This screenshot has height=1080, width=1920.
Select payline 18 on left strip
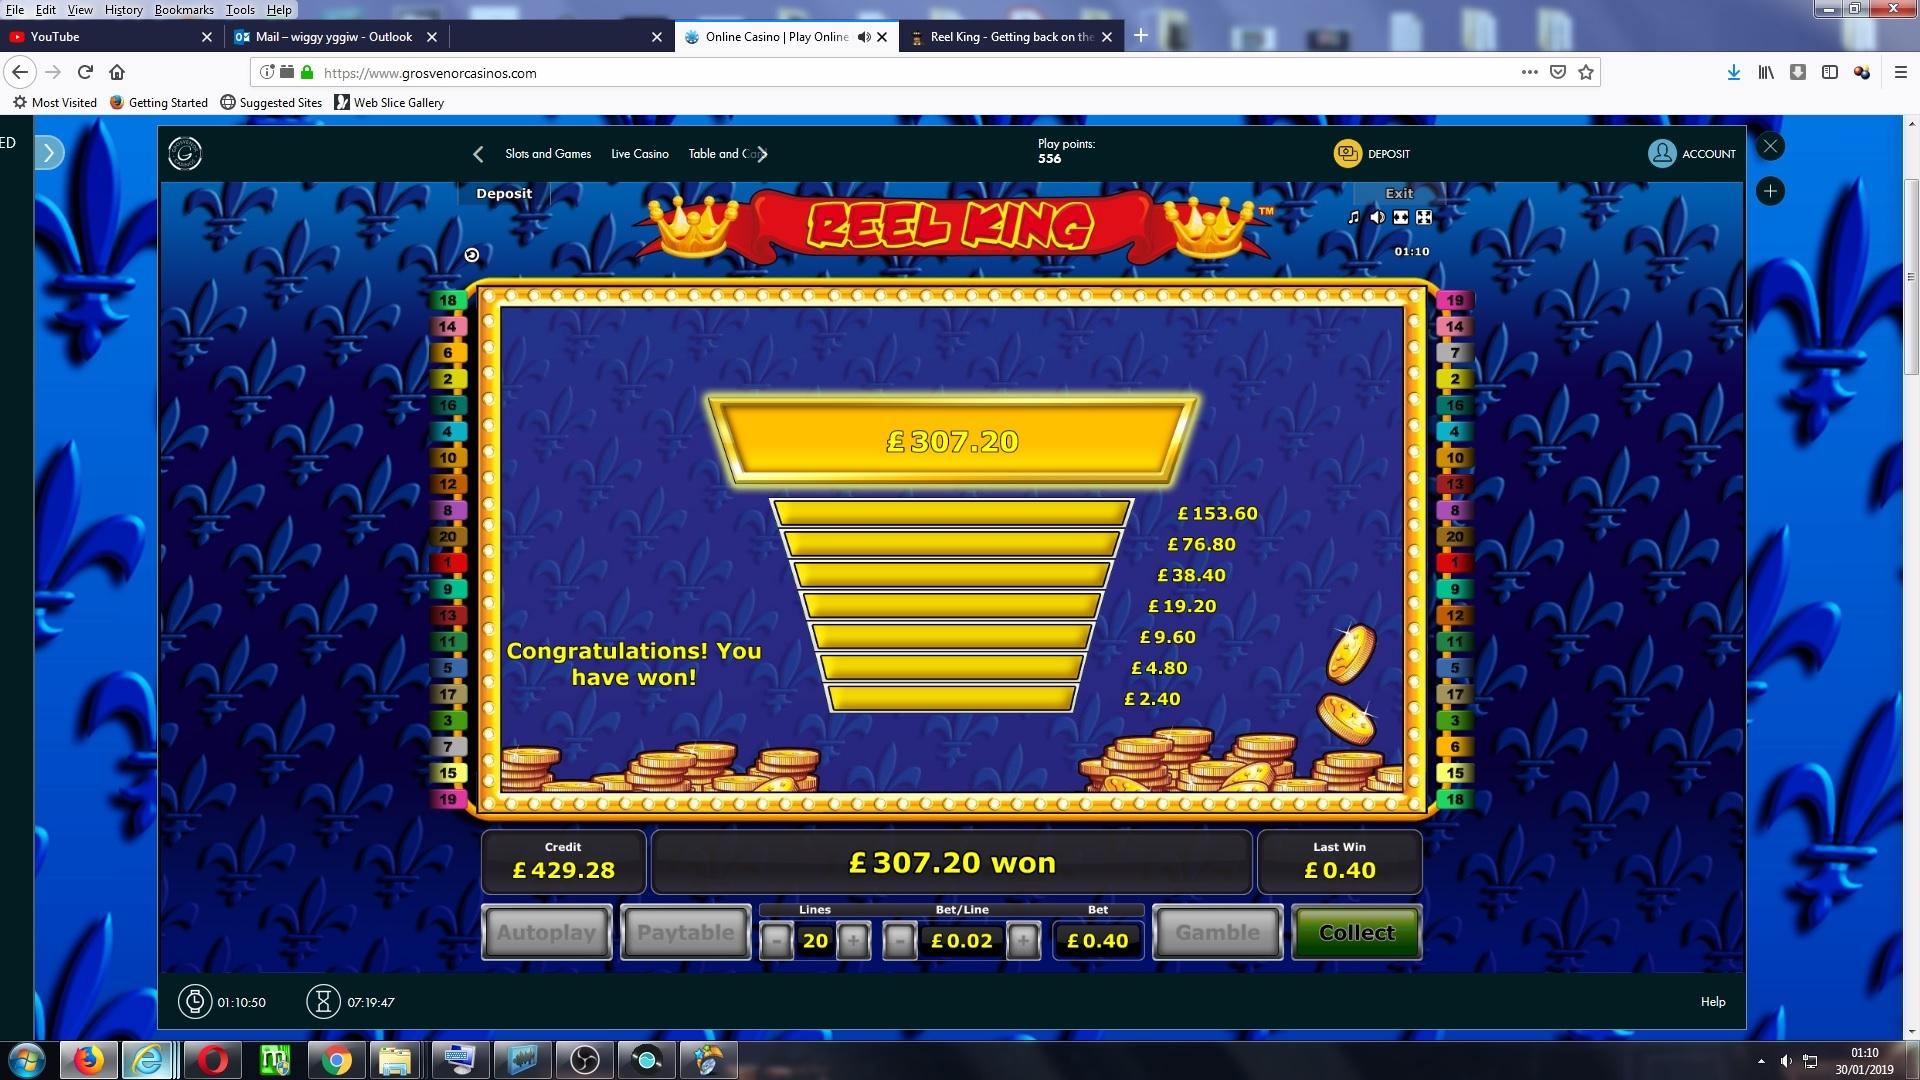click(x=447, y=300)
